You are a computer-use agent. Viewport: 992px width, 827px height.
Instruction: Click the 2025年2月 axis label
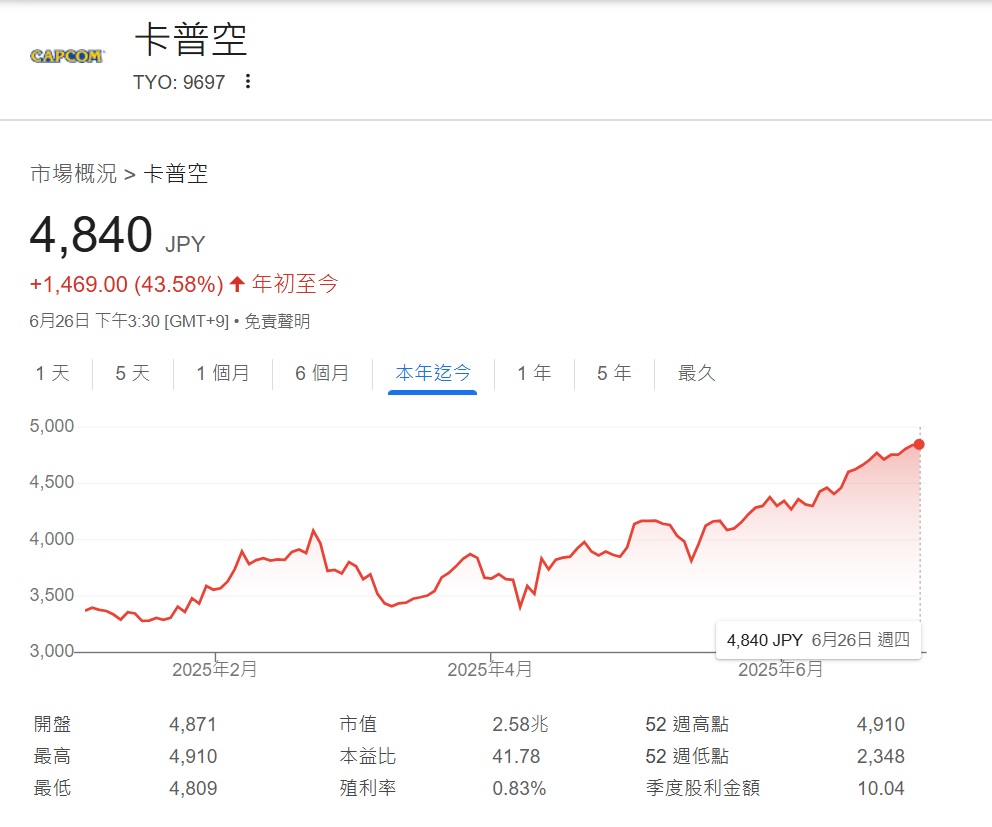tap(214, 669)
